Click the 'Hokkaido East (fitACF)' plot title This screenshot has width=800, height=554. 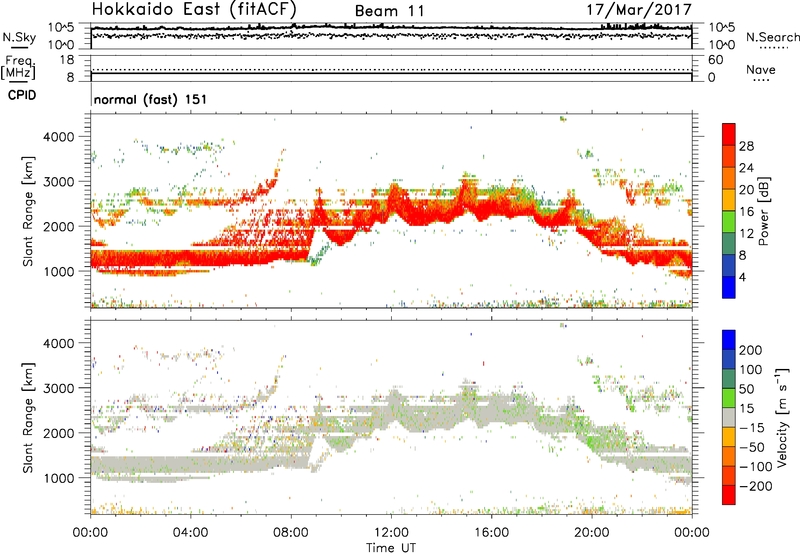click(194, 9)
